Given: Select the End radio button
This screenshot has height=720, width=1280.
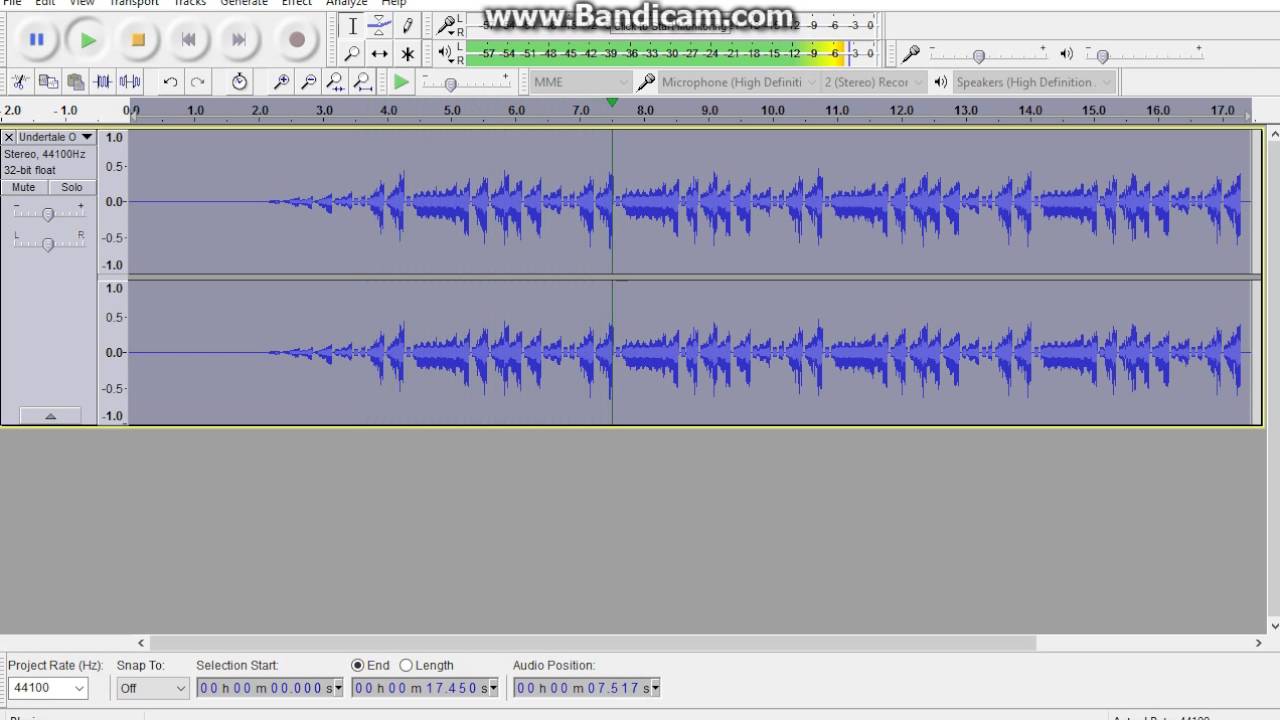Looking at the screenshot, I should 358,665.
